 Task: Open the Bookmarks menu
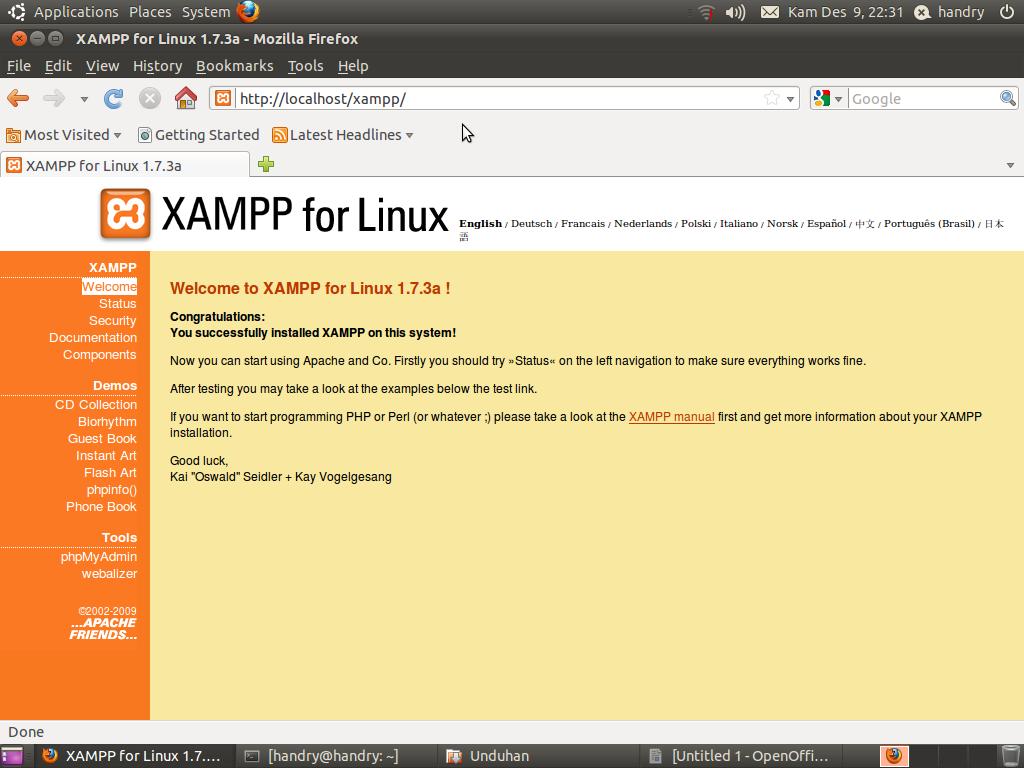[x=234, y=66]
